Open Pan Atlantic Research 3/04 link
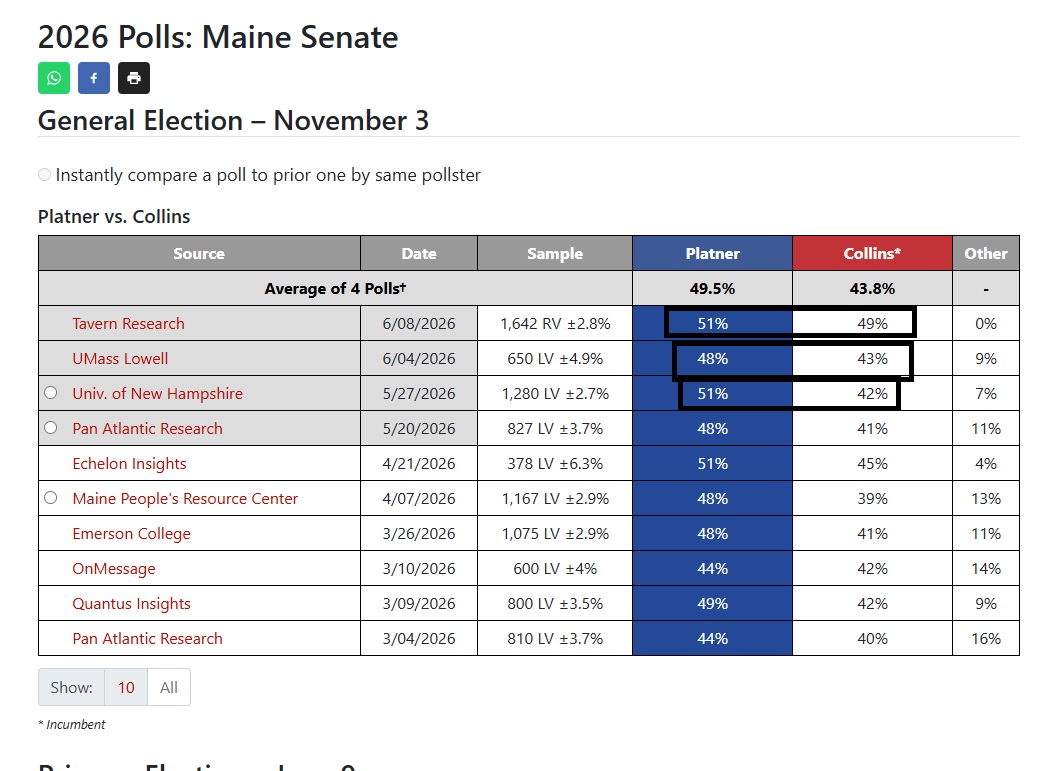This screenshot has height=771, width=1044. tap(147, 639)
